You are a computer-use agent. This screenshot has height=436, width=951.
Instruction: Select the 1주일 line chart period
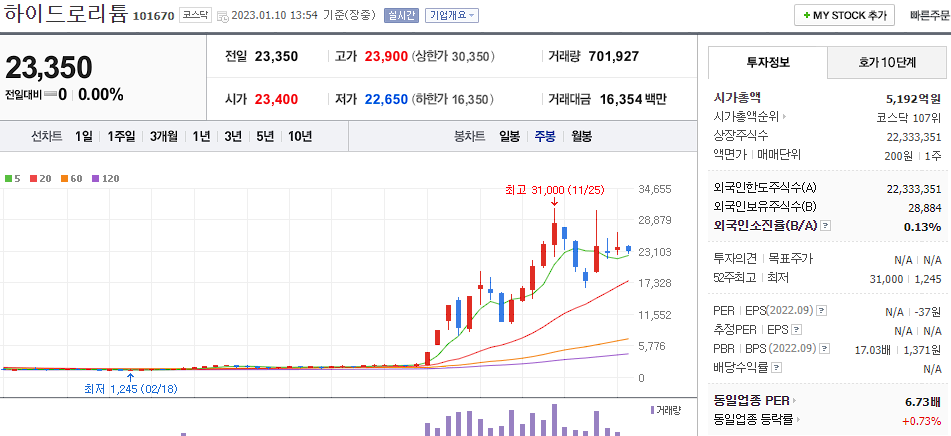(121, 136)
